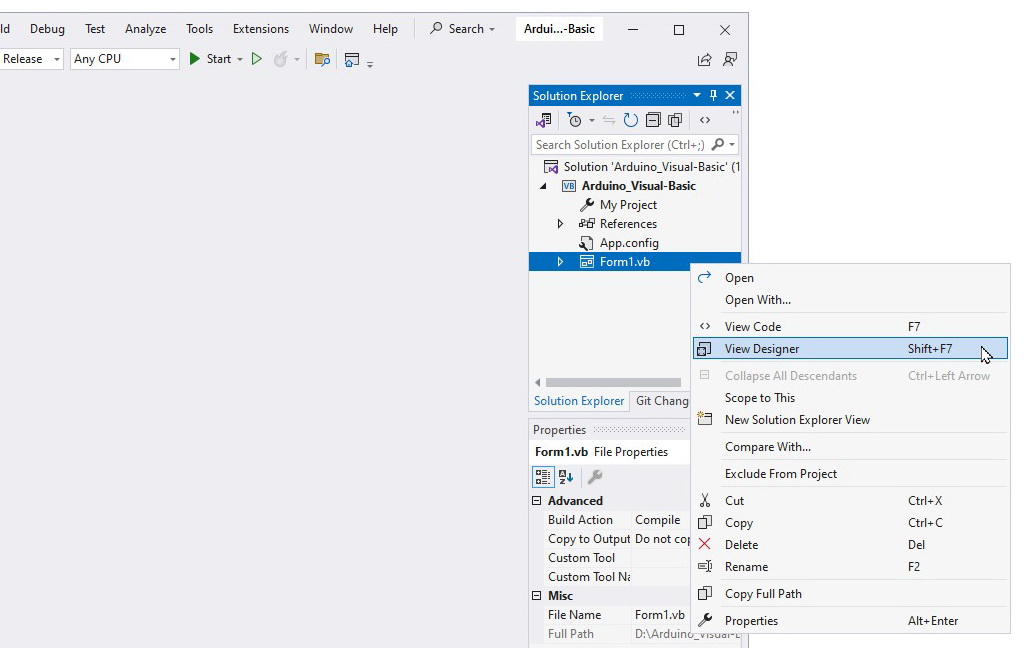1024x648 pixels.
Task: Open Property Pages wrench in Properties panel
Action: (x=595, y=477)
